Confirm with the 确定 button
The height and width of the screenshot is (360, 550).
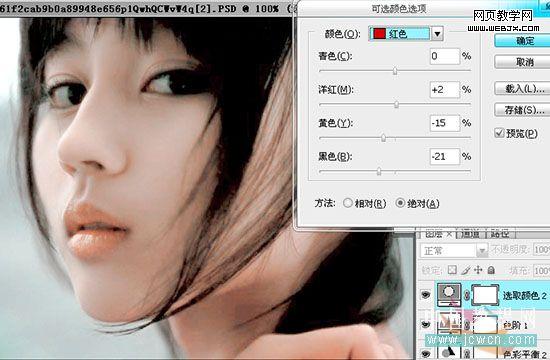(x=522, y=41)
